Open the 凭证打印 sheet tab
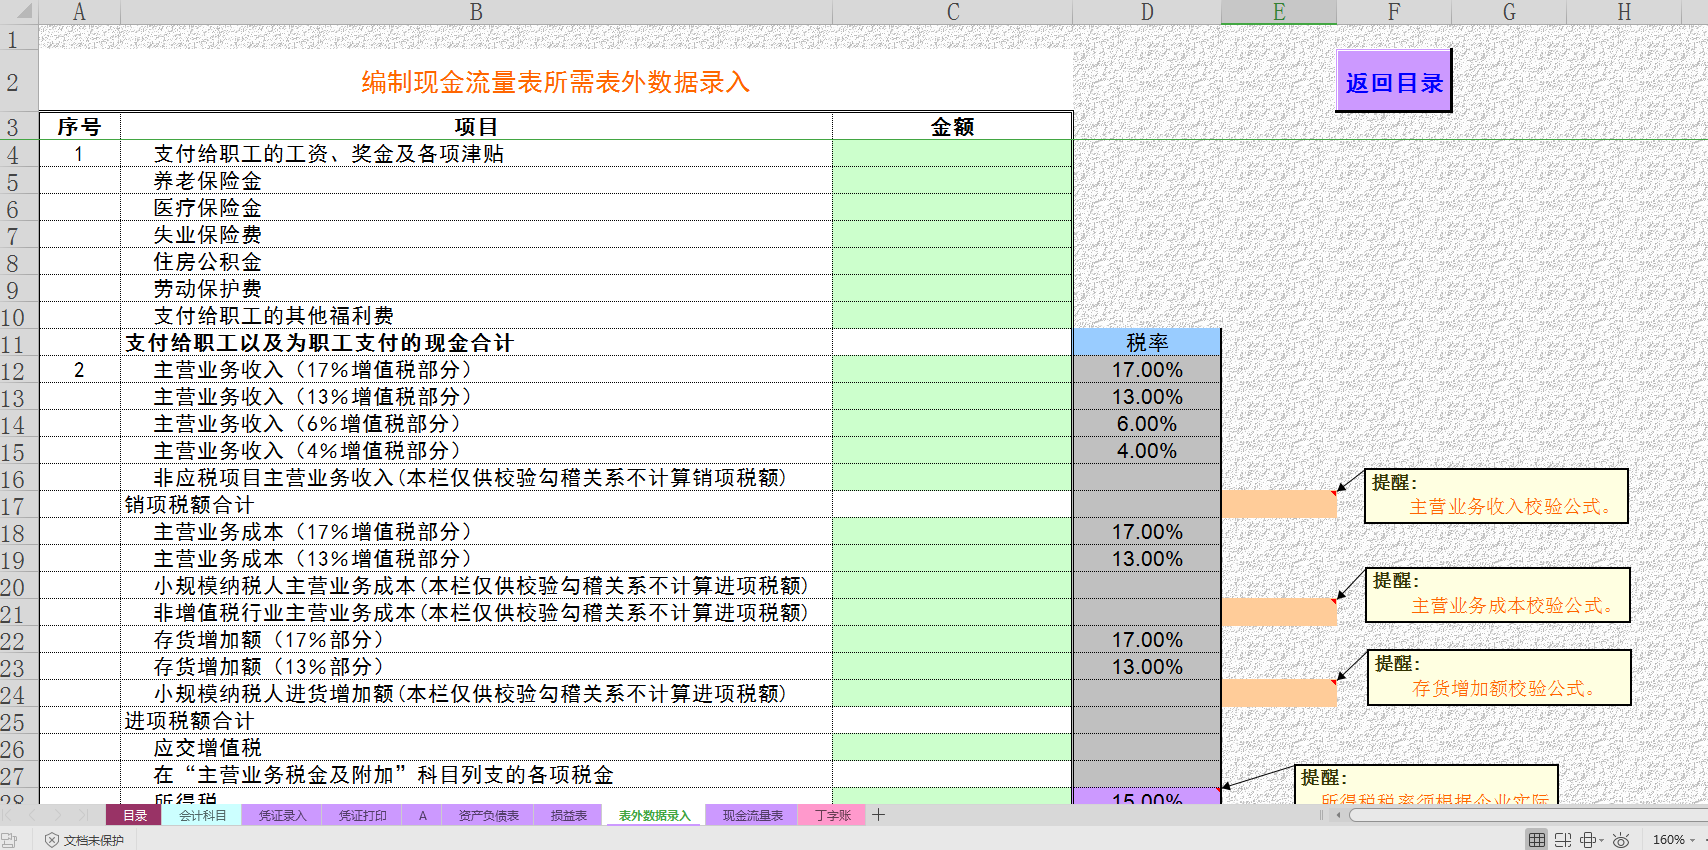Screen dimensions: 1708x850 click(362, 815)
